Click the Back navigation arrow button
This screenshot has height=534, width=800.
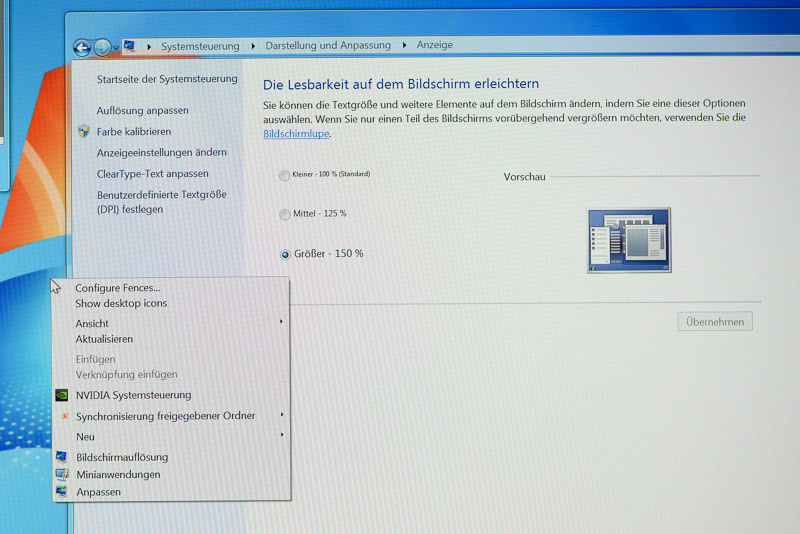pos(82,48)
